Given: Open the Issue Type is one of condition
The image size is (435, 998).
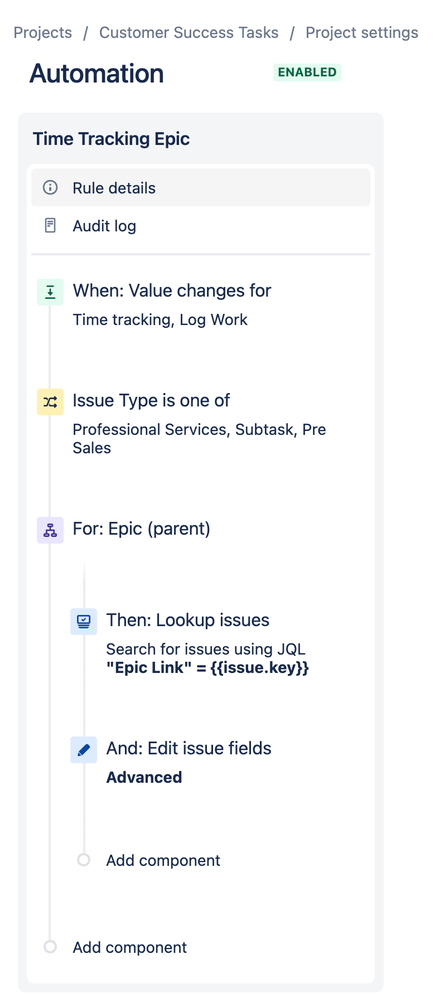Looking at the screenshot, I should coord(151,400).
